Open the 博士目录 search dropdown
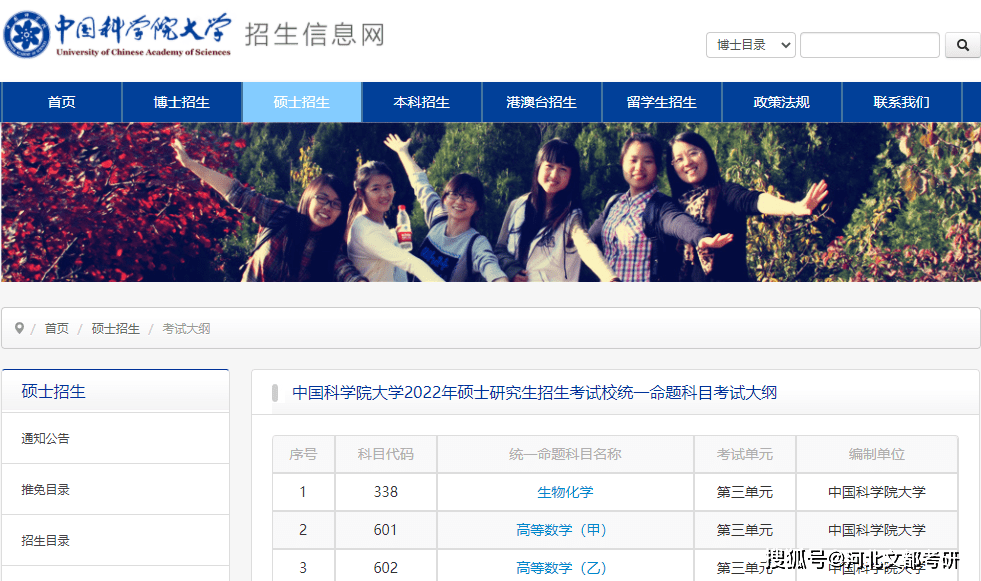The width and height of the screenshot is (981, 581). (x=750, y=45)
